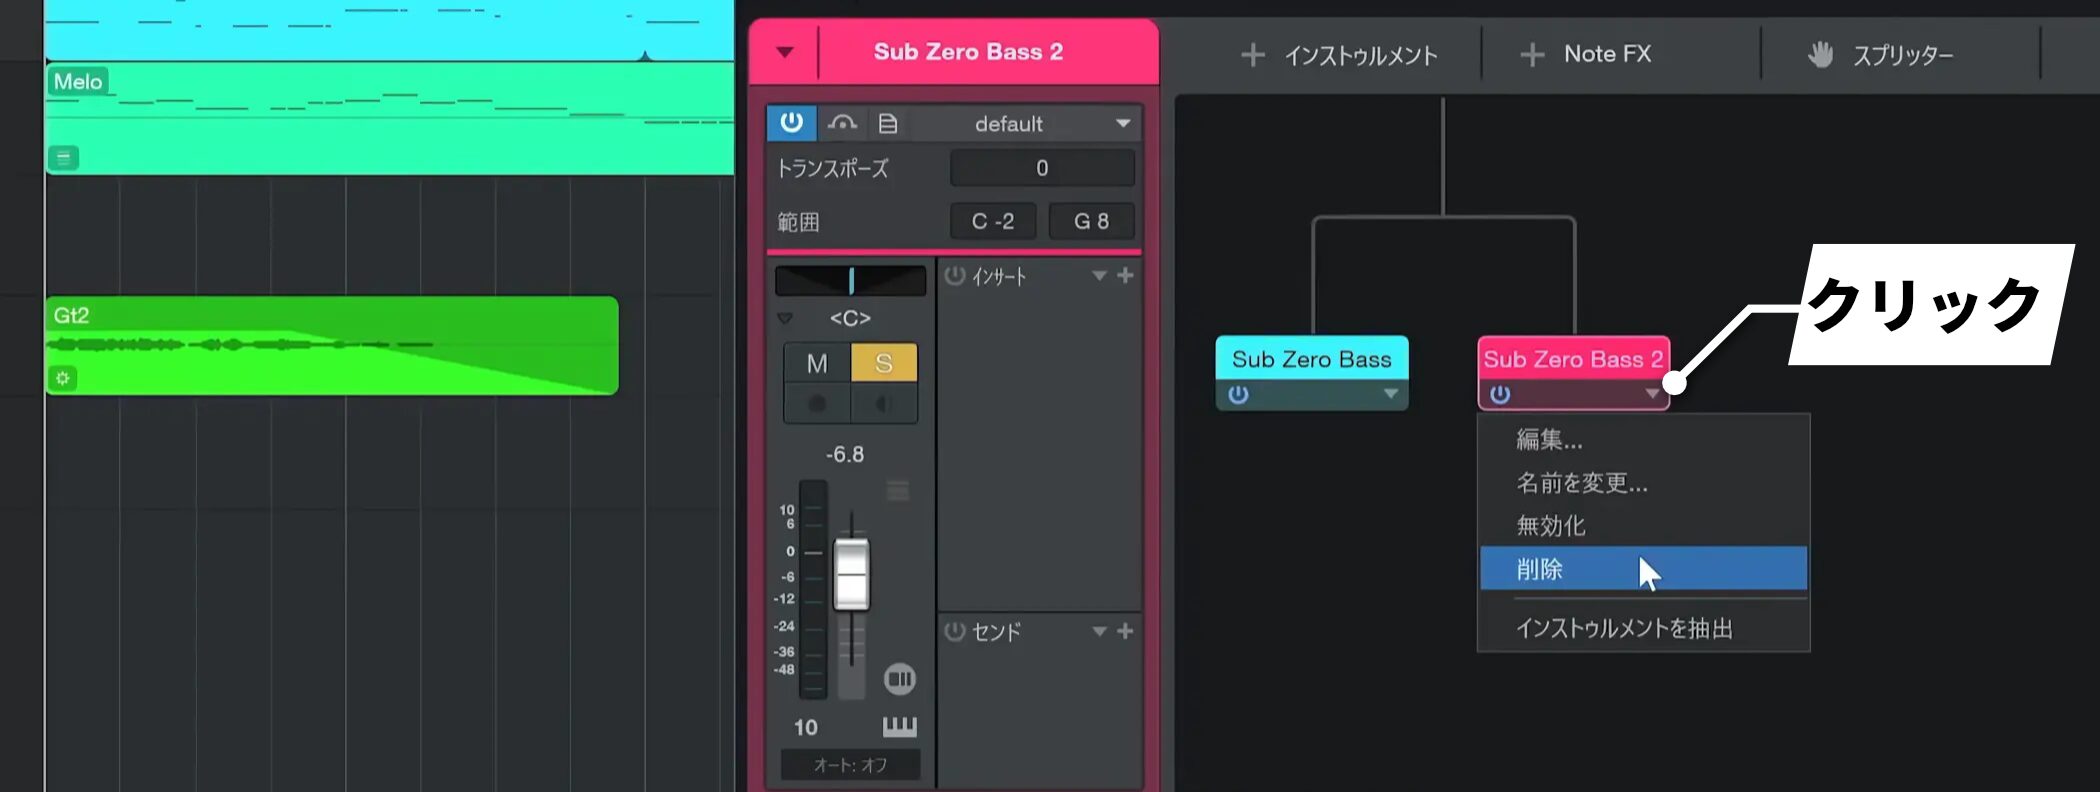Mute the Sub Zero Bass 2 channel
Image resolution: width=2100 pixels, height=792 pixels.
817,363
